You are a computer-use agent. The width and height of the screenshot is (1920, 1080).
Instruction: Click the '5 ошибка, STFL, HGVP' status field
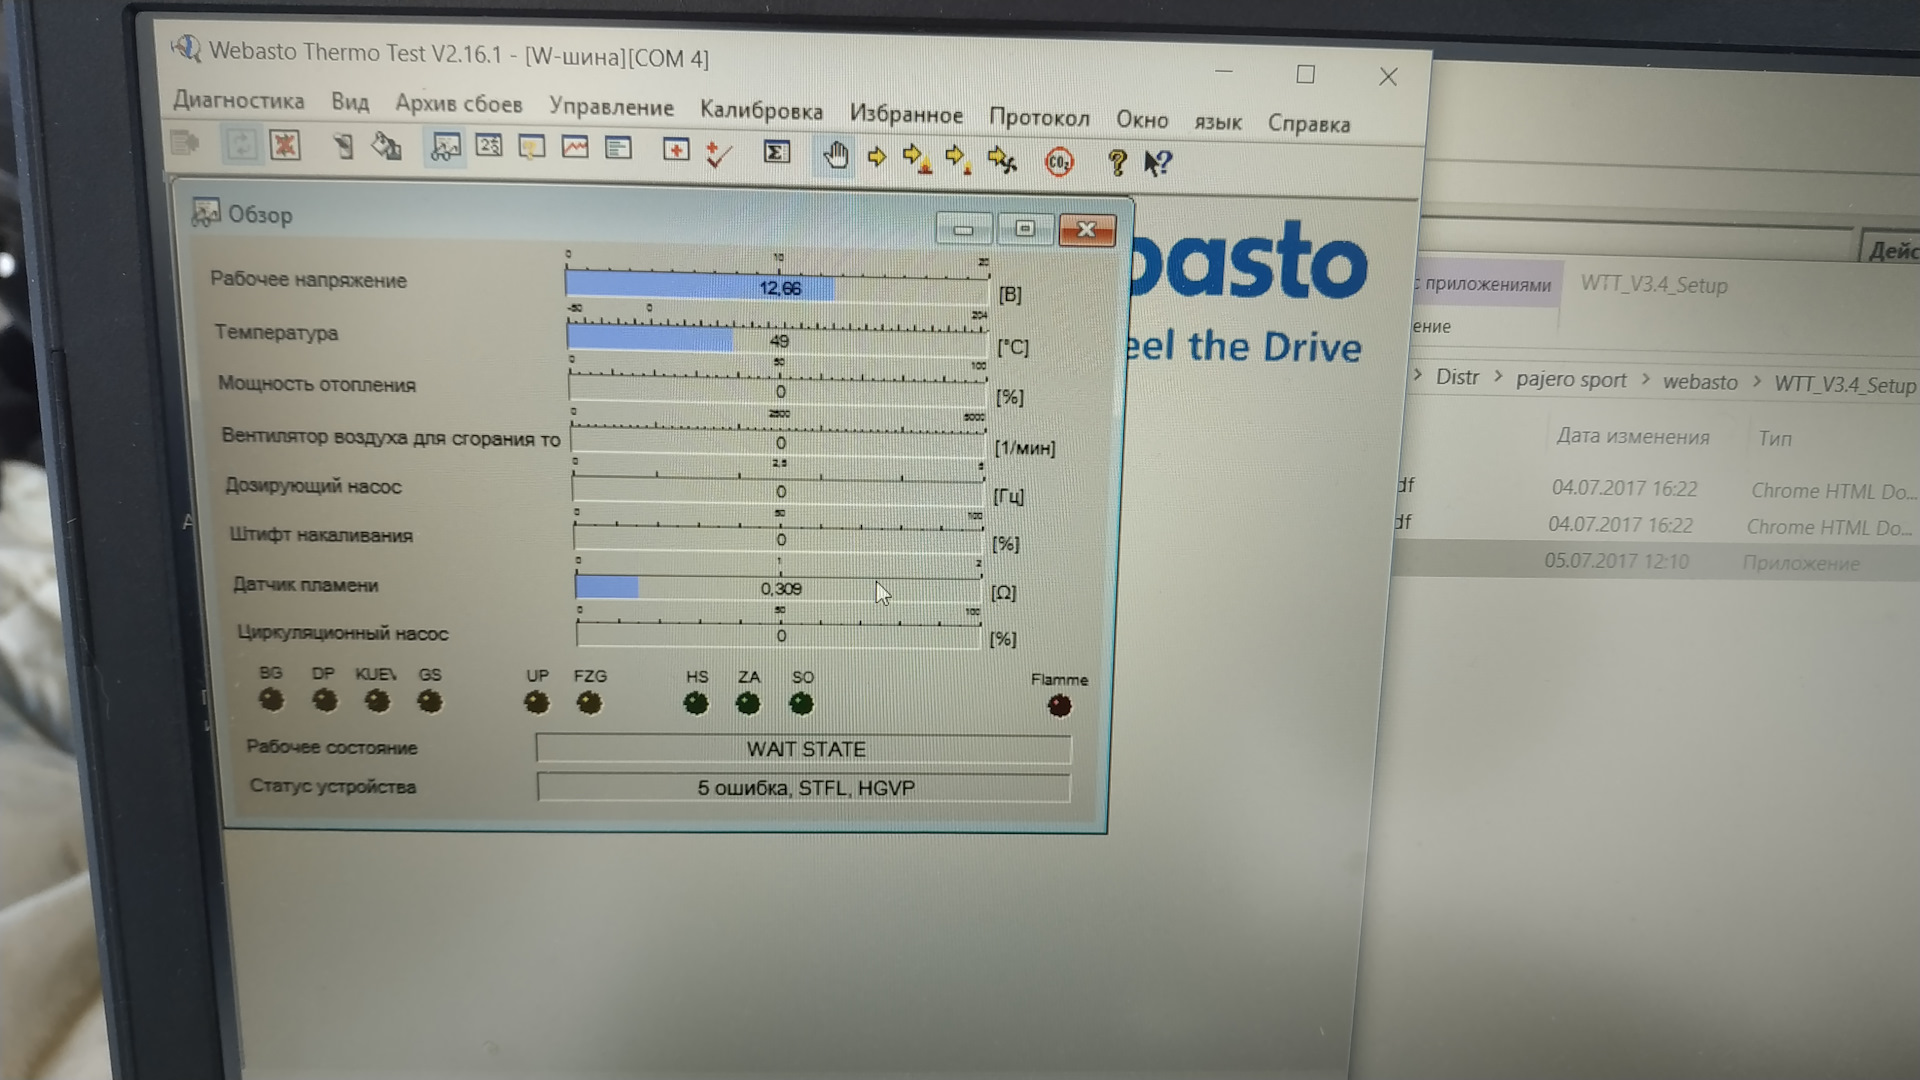tap(804, 788)
